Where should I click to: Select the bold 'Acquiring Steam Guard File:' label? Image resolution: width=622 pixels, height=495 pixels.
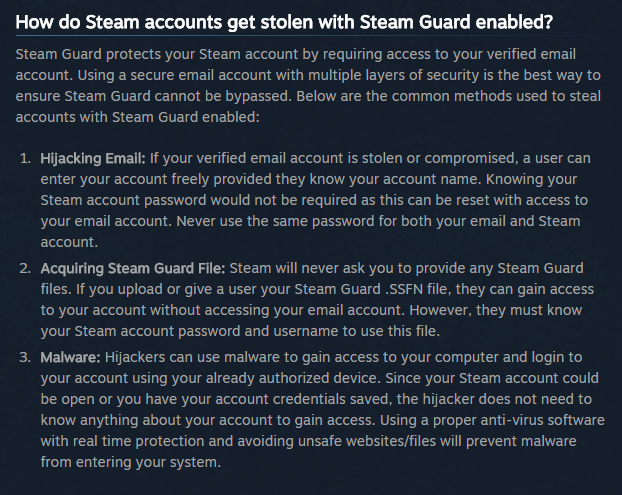[x=132, y=269]
